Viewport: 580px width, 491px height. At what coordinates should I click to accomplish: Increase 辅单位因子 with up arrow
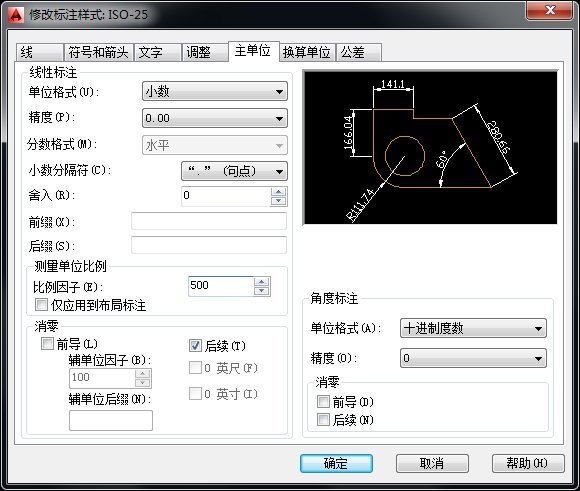(143, 374)
